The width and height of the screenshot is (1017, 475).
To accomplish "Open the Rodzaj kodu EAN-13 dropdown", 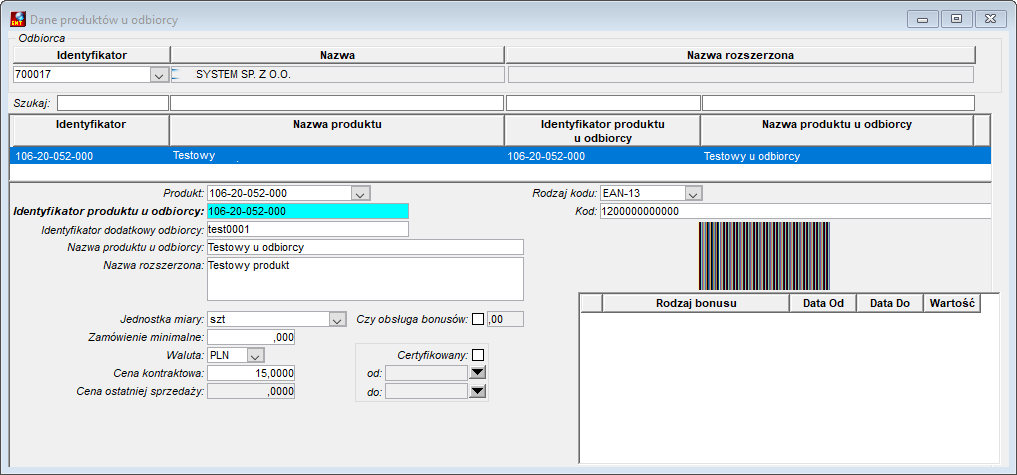I will tap(694, 193).
